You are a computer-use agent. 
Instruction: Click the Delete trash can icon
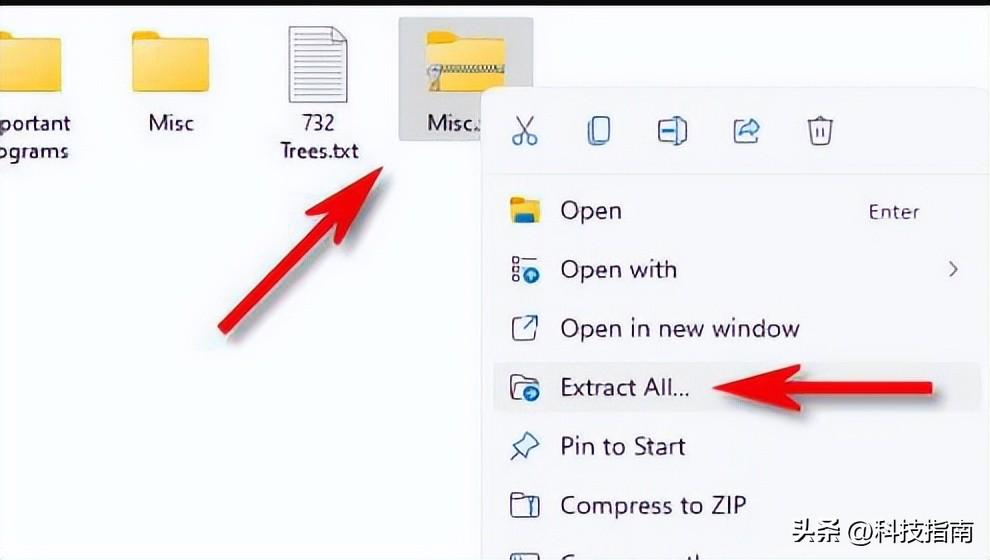point(820,131)
